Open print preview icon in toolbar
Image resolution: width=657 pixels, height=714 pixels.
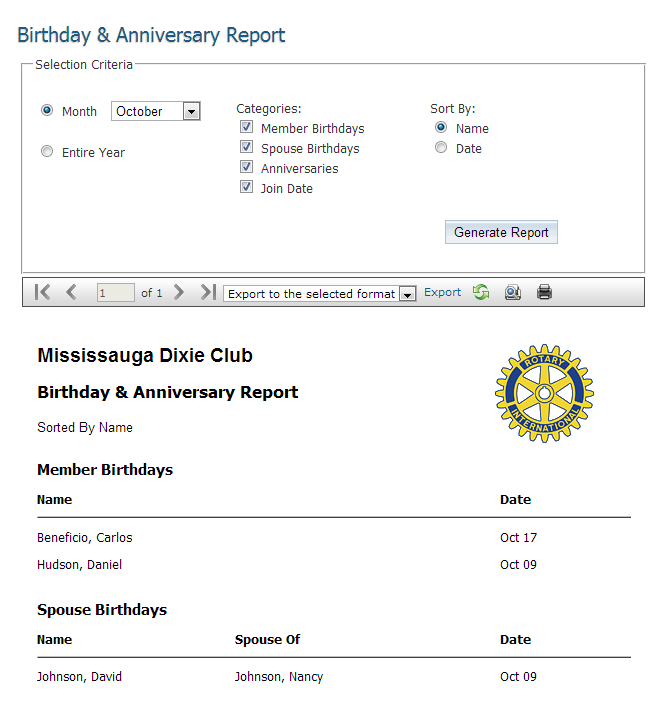(x=513, y=292)
